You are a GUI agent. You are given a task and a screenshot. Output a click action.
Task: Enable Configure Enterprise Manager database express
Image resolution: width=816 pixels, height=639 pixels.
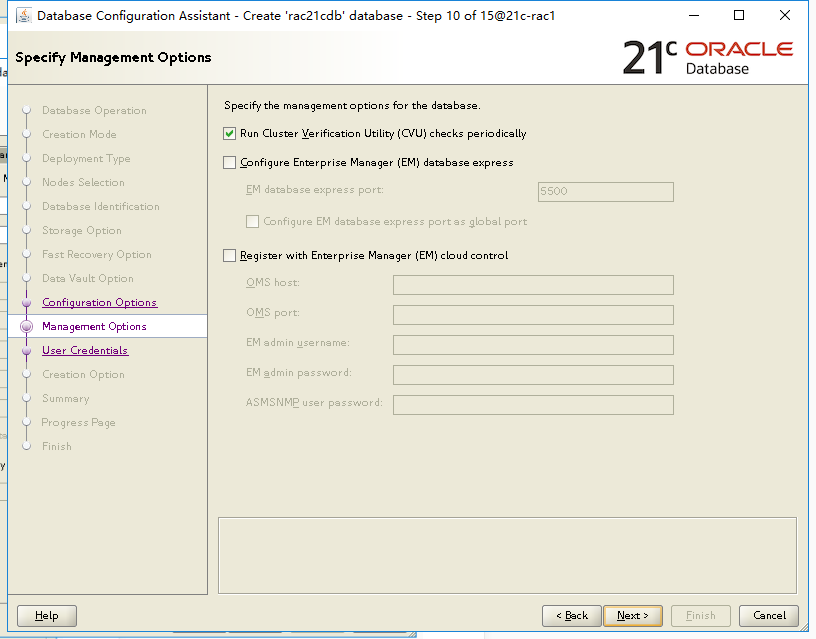(x=230, y=163)
